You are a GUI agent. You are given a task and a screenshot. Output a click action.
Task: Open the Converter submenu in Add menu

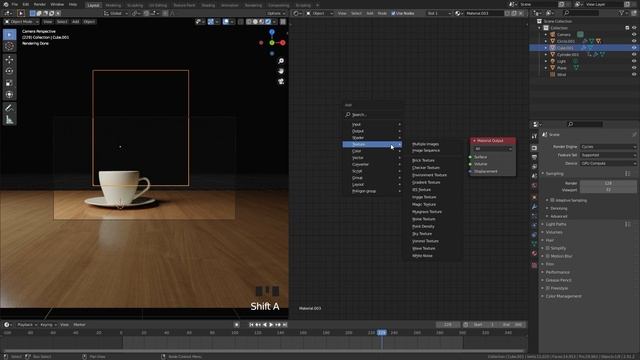point(372,164)
